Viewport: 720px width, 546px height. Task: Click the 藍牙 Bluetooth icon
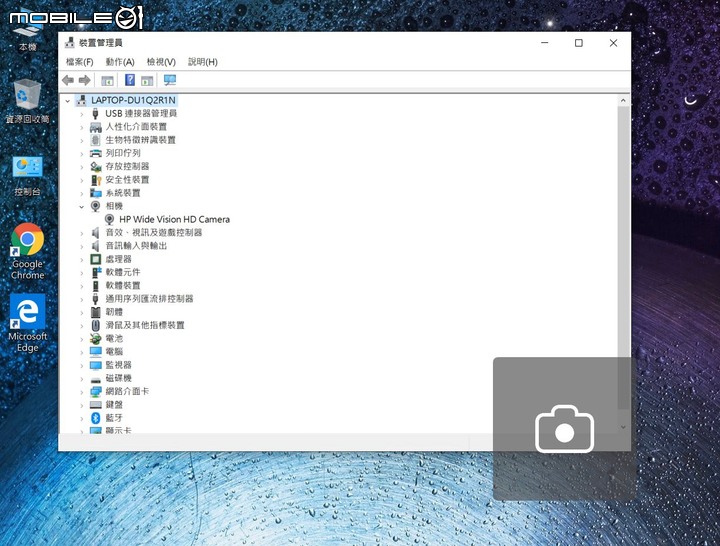96,418
